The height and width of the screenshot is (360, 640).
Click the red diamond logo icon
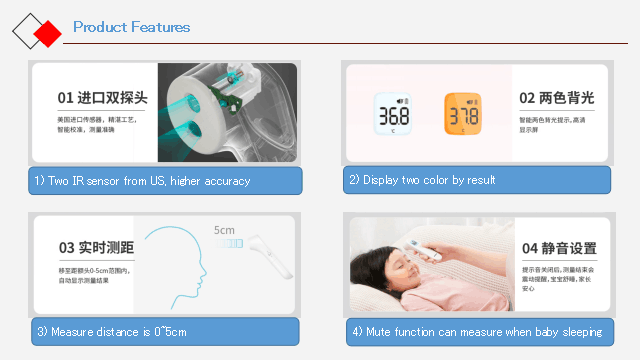tap(48, 34)
